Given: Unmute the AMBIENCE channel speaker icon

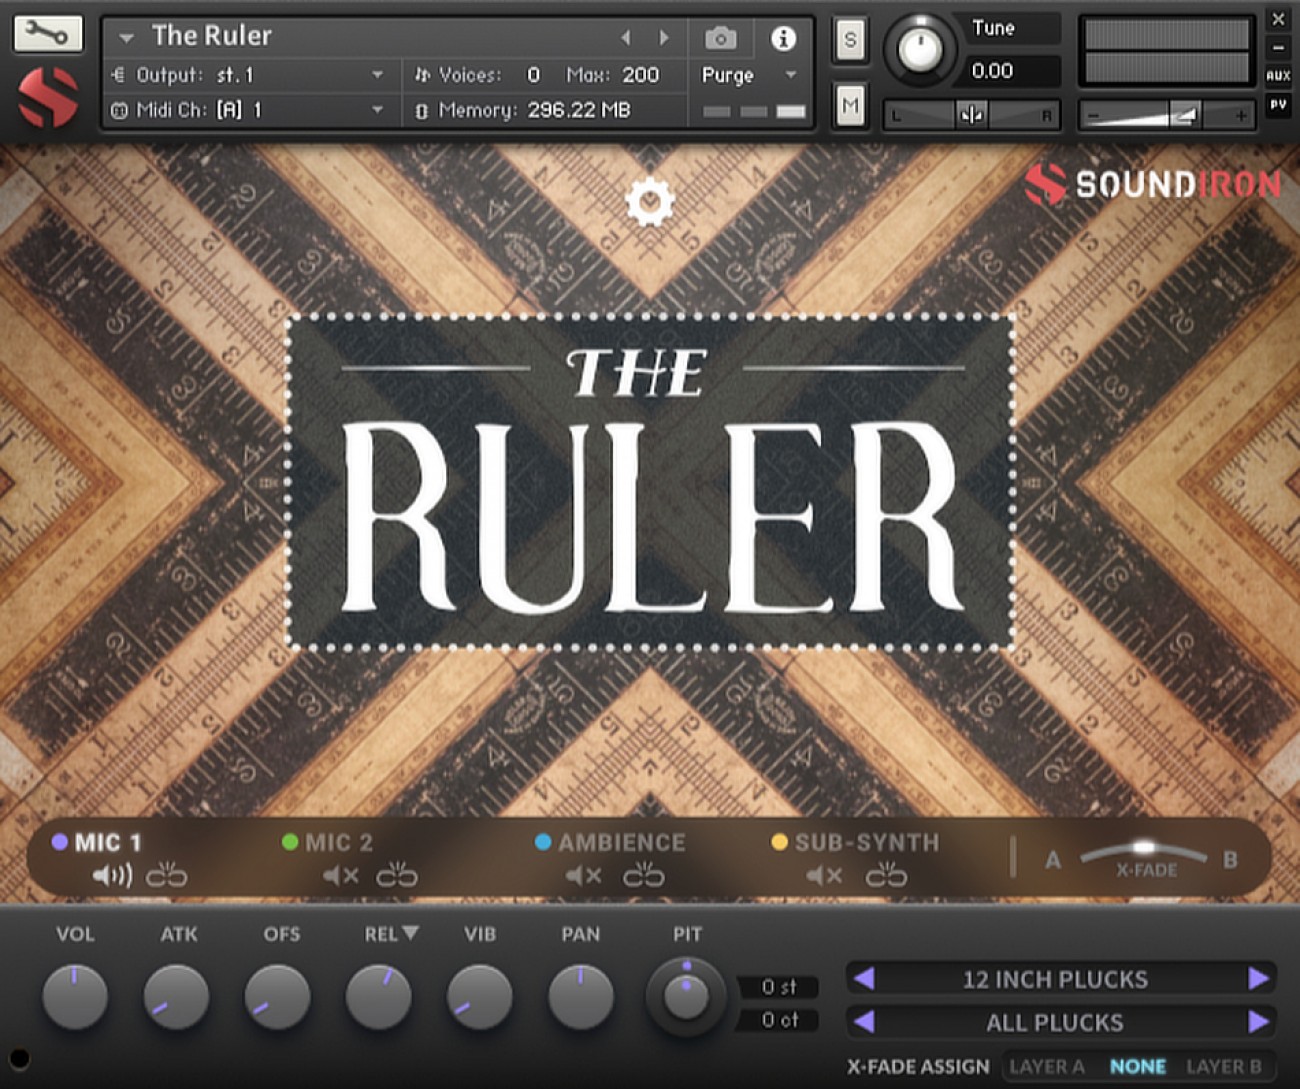Looking at the screenshot, I should 583,875.
